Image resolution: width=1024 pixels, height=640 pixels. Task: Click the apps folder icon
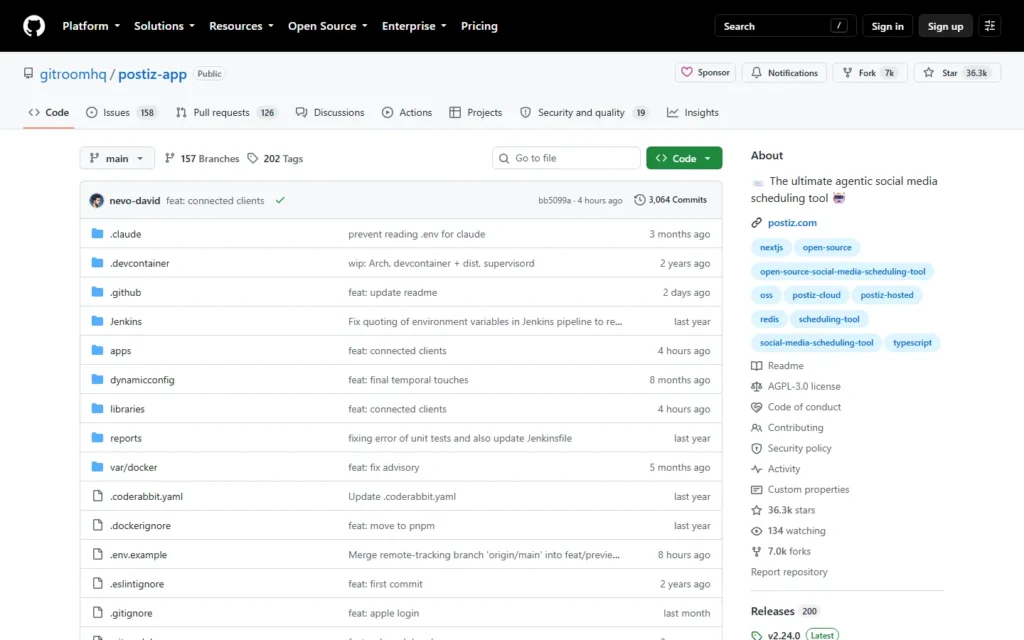pos(97,351)
